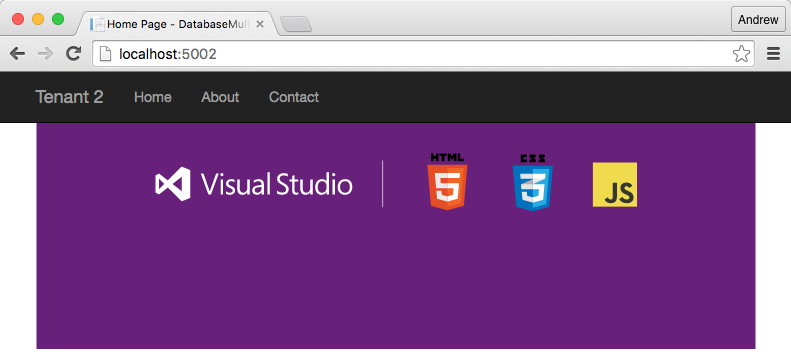Click the CSS3 logo in the banner
The image size is (791, 362).
point(533,182)
